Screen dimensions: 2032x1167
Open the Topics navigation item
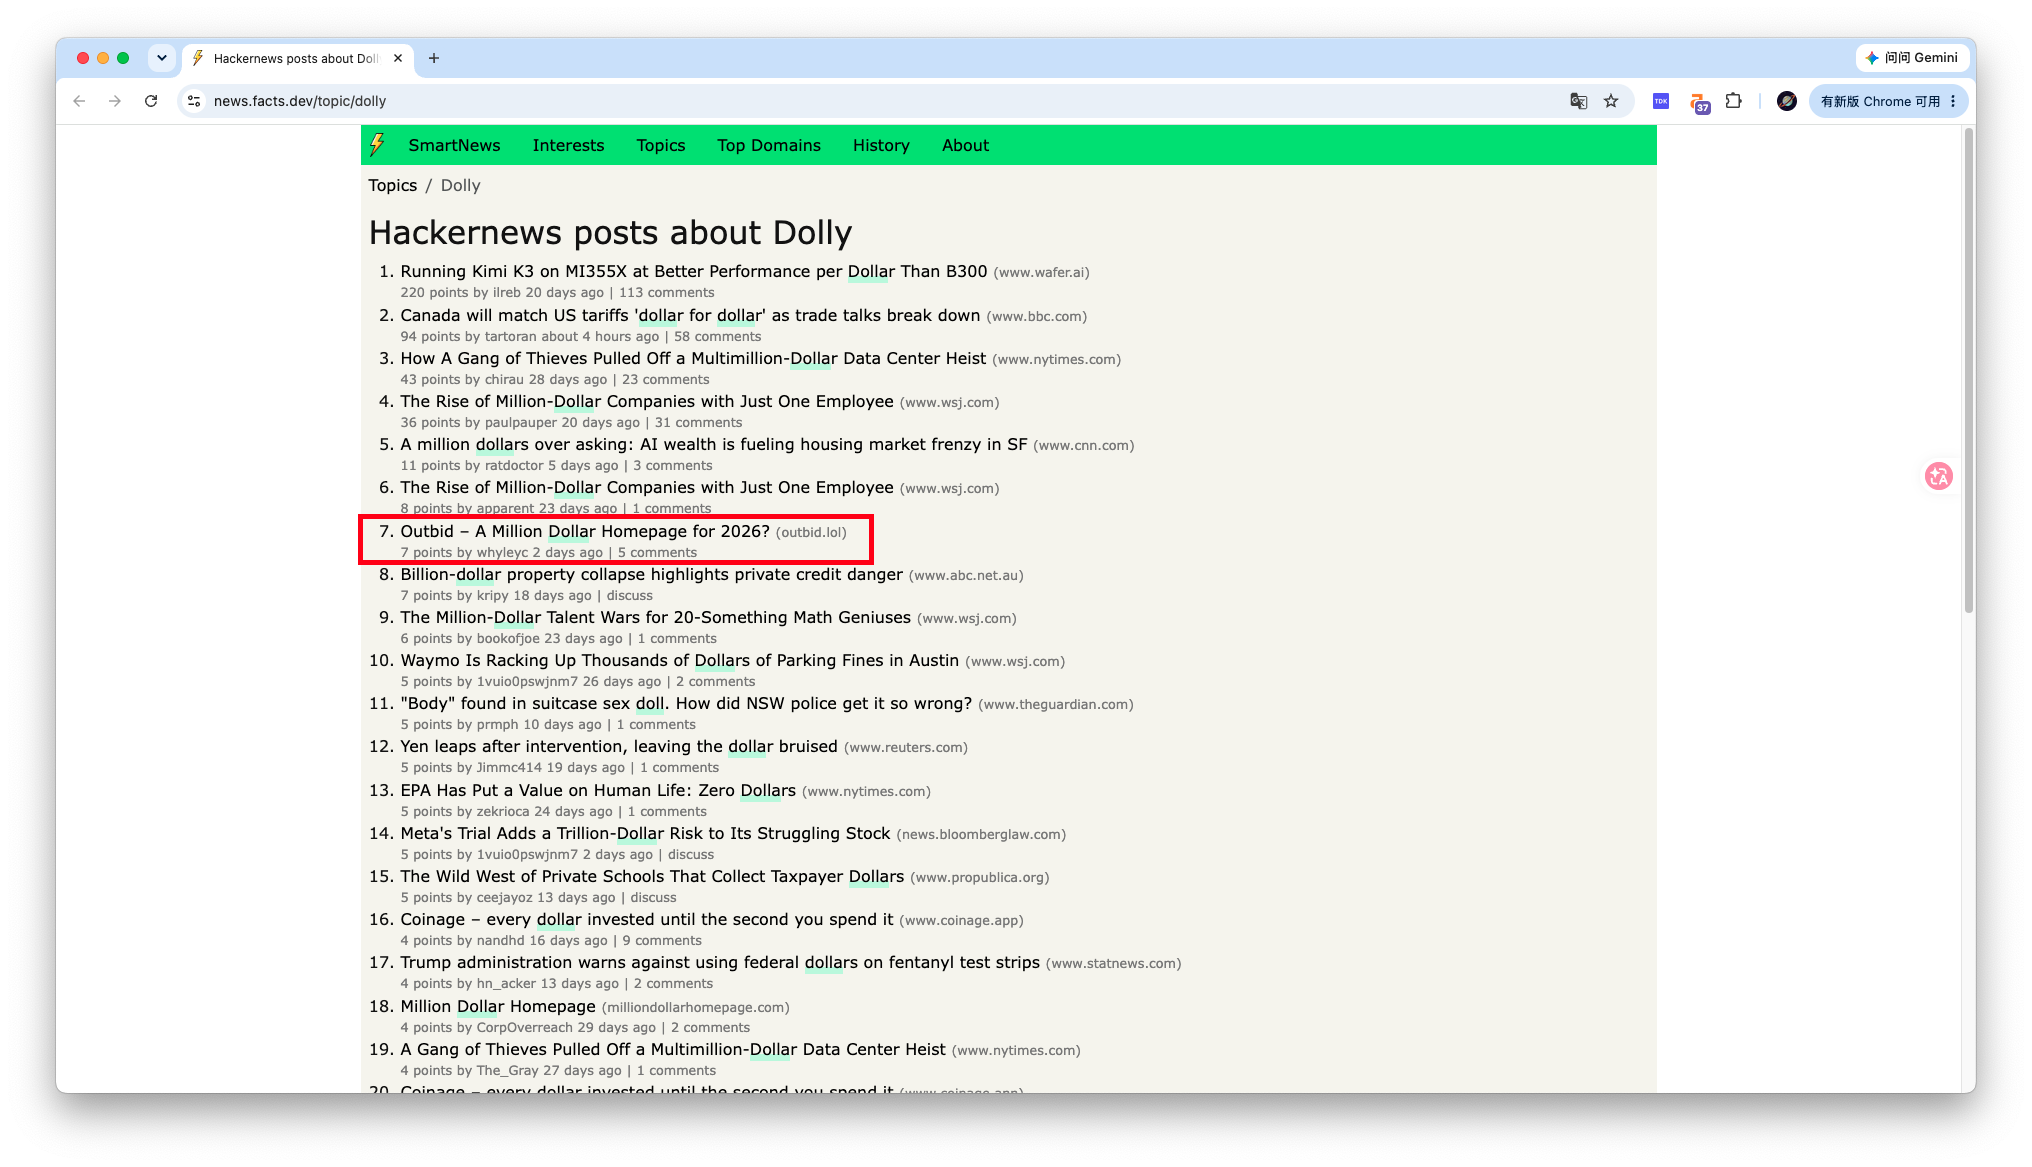pyautogui.click(x=661, y=145)
